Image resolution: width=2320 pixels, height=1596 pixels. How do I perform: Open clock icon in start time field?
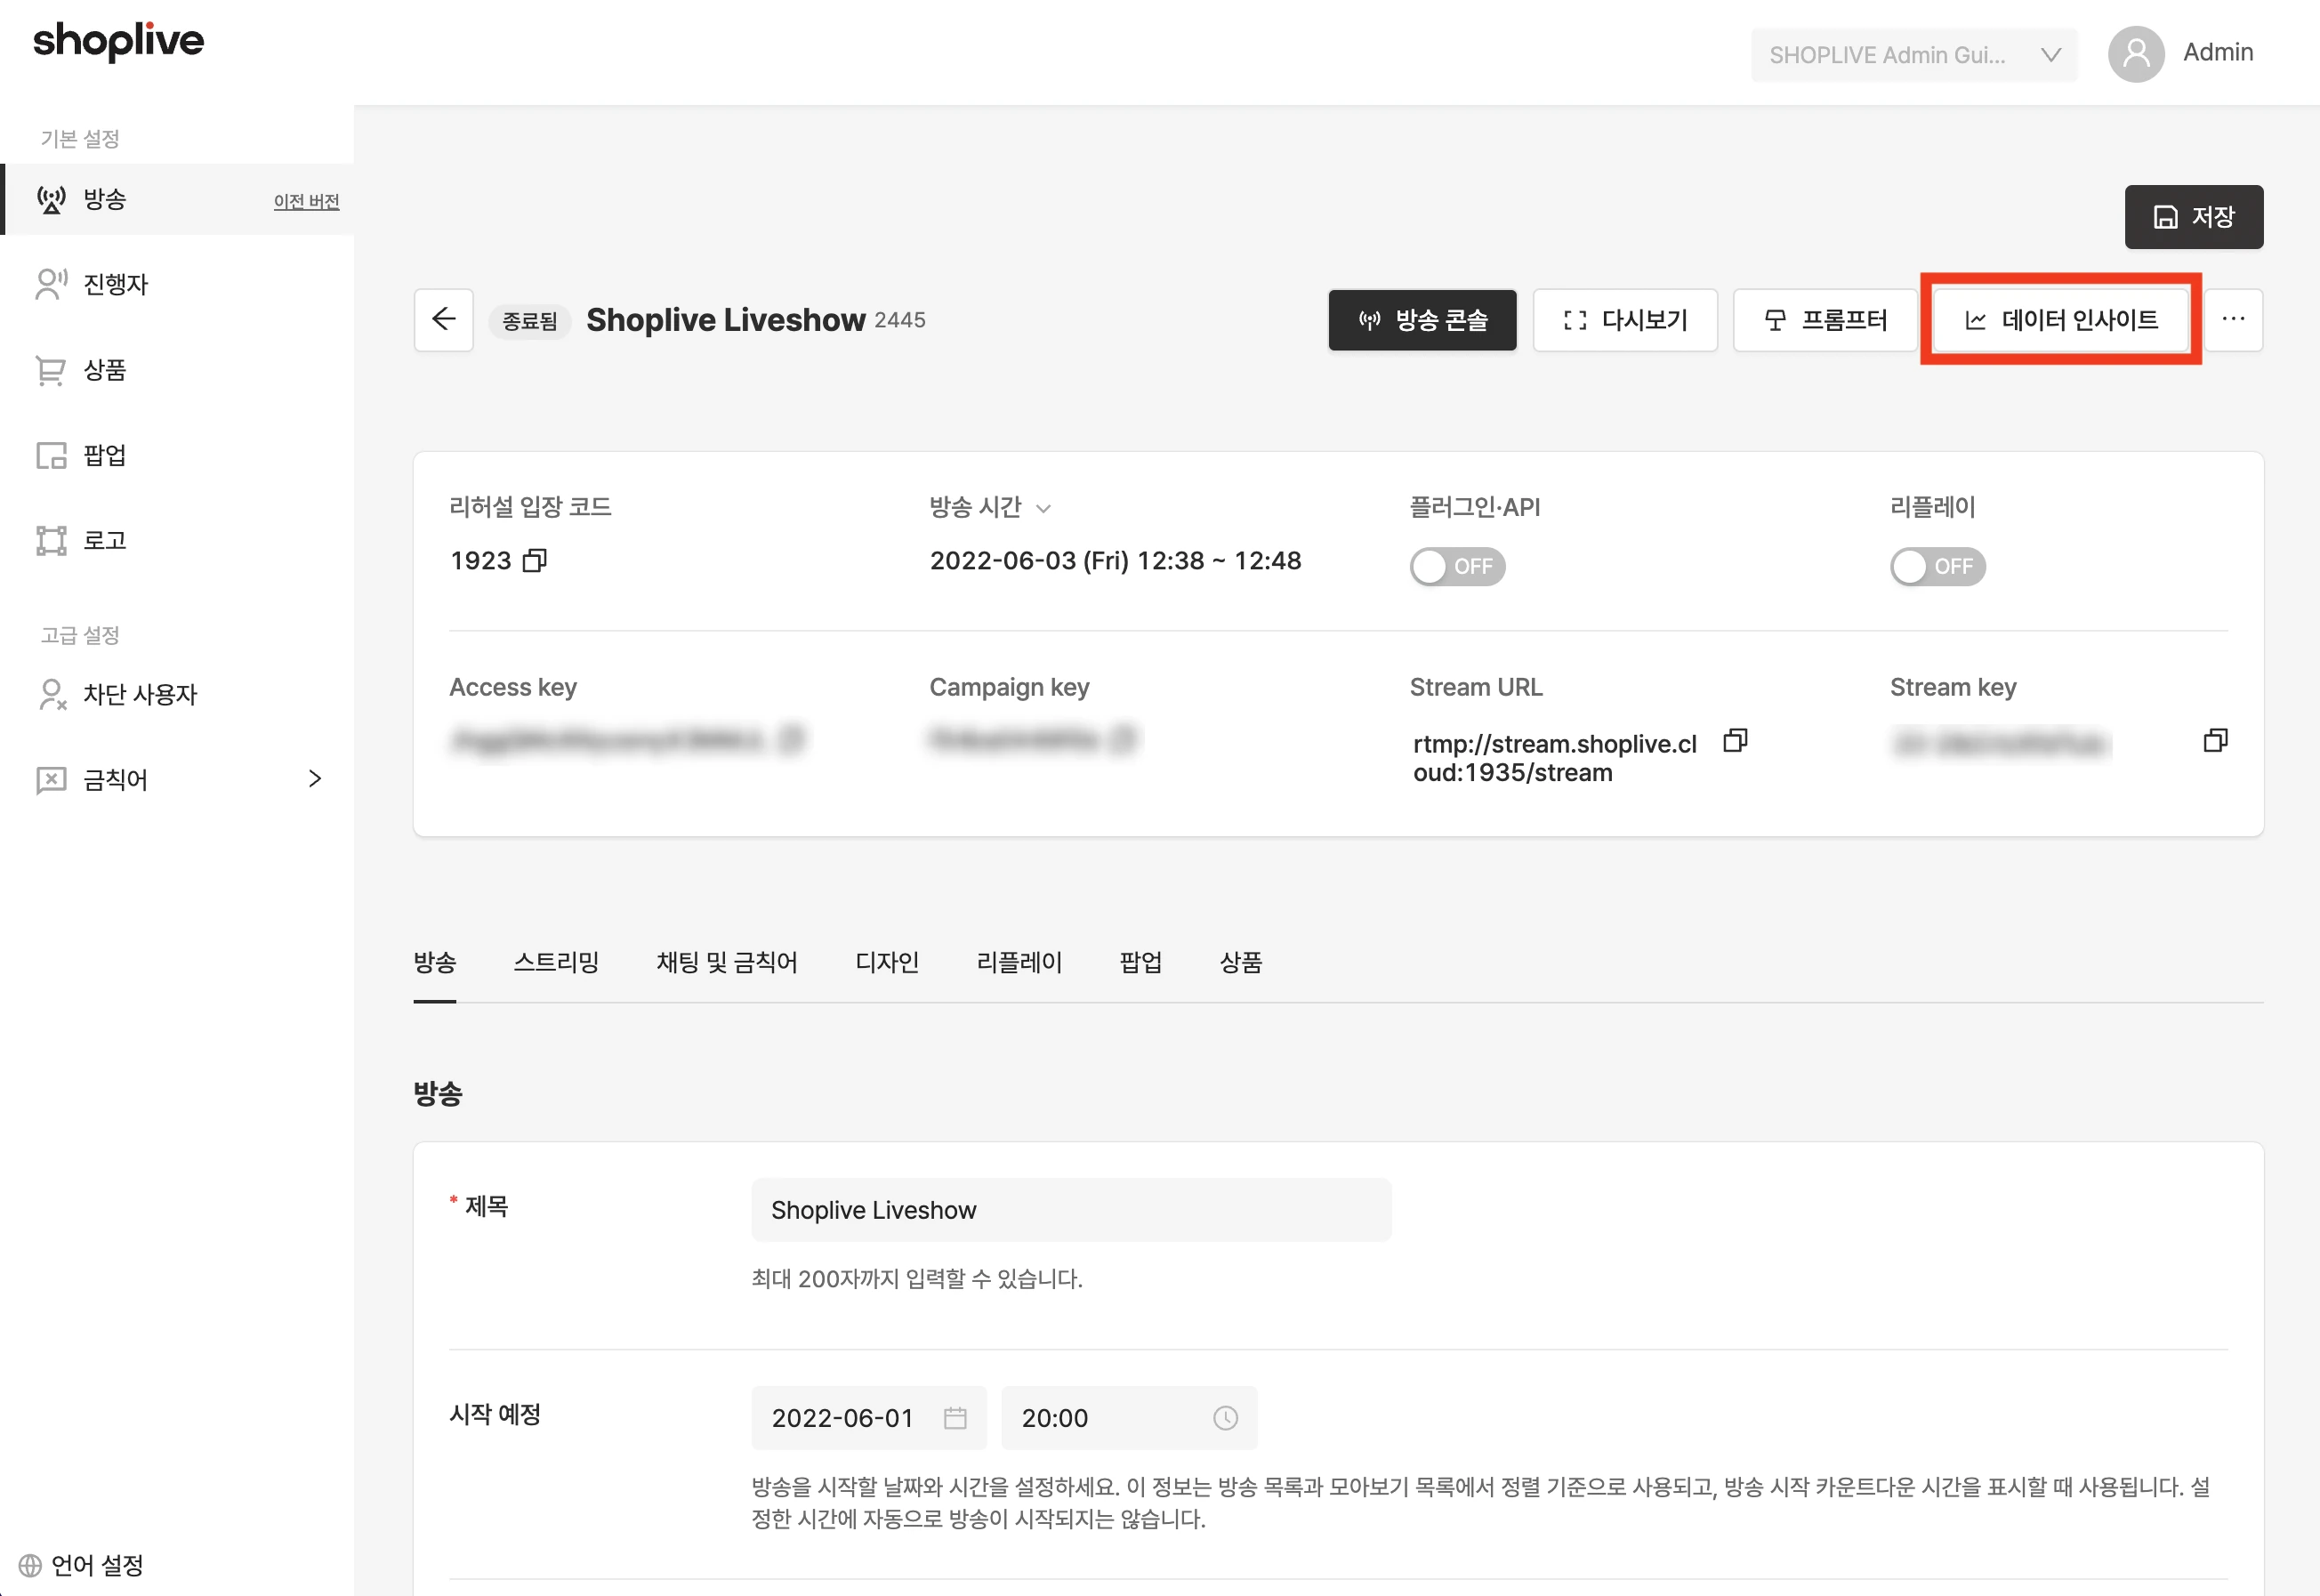pyautogui.click(x=1225, y=1418)
